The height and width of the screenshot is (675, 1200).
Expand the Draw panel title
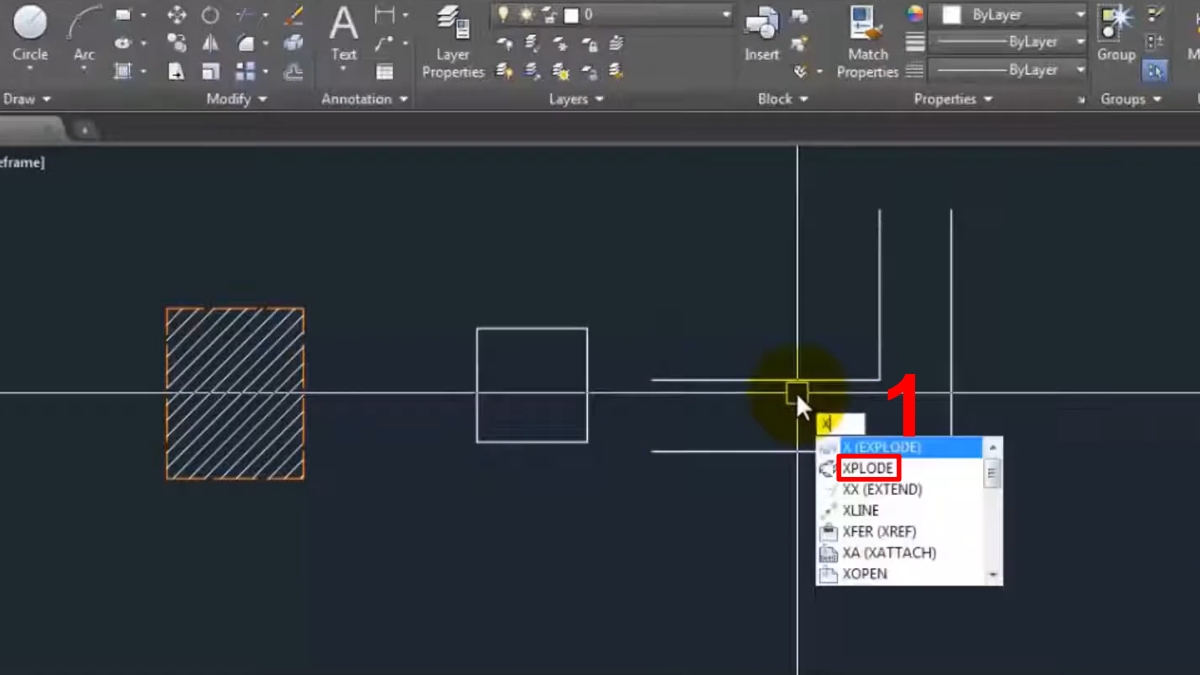pos(27,99)
